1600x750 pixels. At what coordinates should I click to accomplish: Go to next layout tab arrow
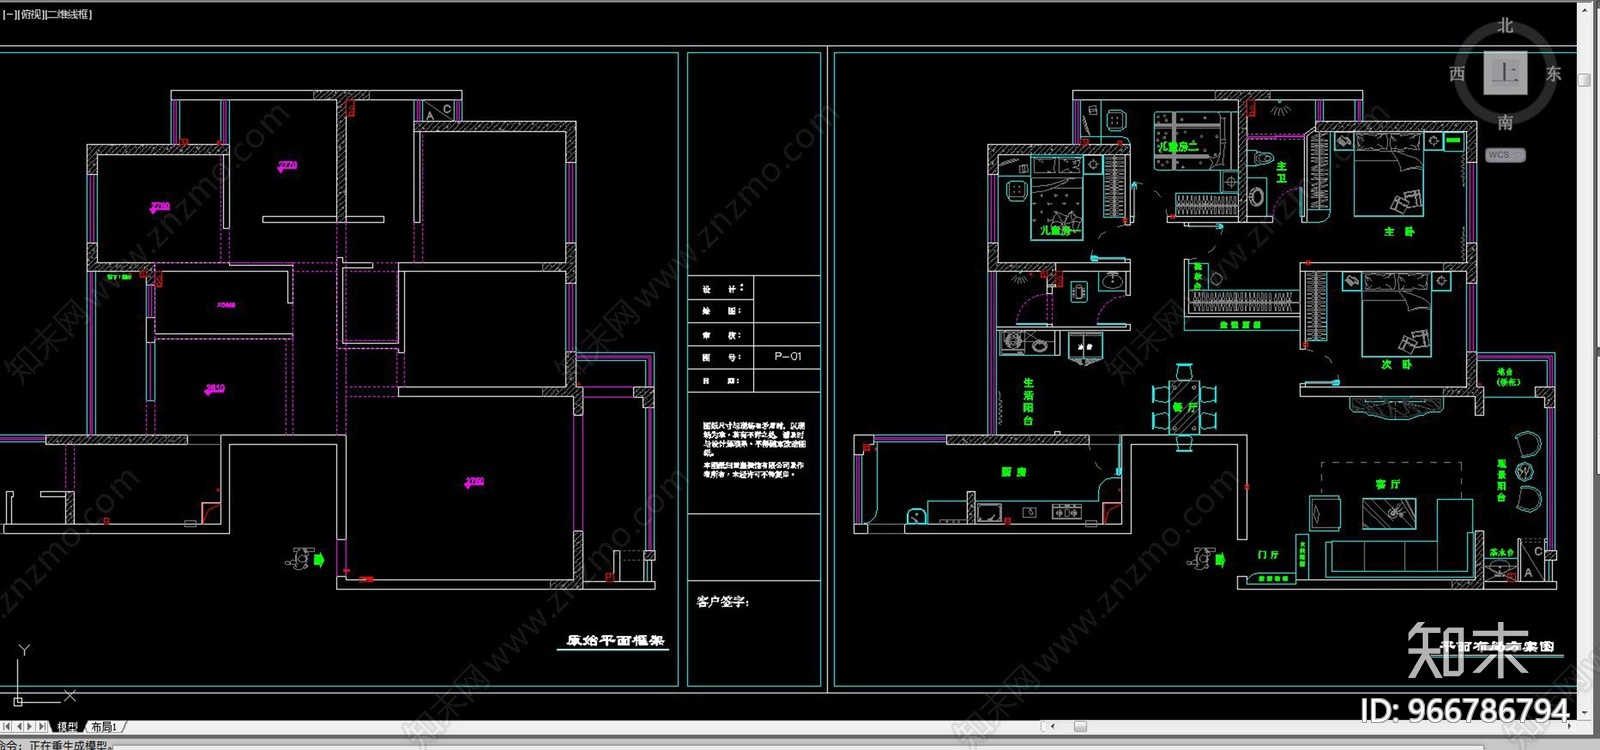(30, 727)
